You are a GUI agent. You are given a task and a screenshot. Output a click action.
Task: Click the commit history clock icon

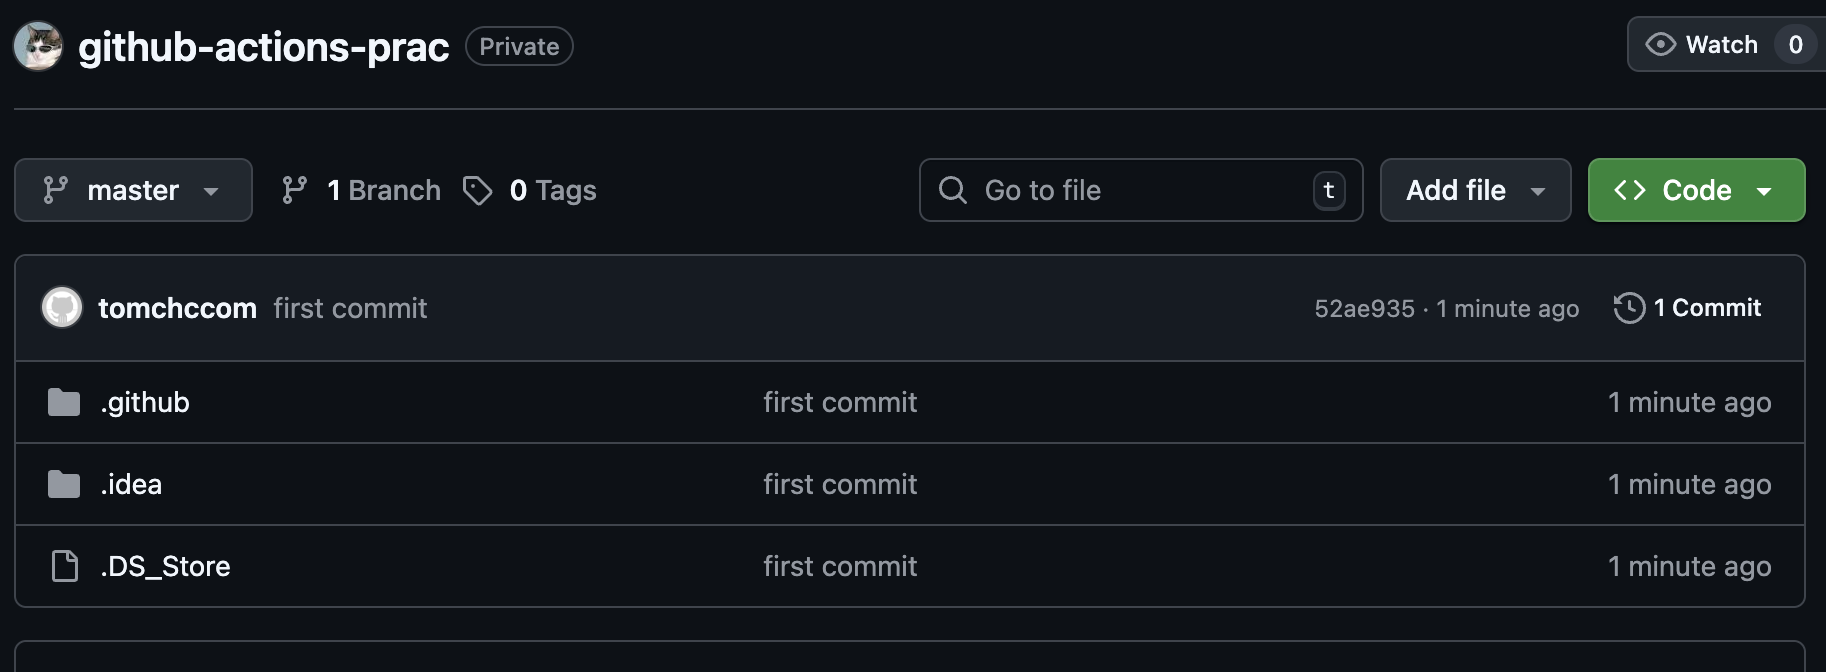click(x=1629, y=308)
